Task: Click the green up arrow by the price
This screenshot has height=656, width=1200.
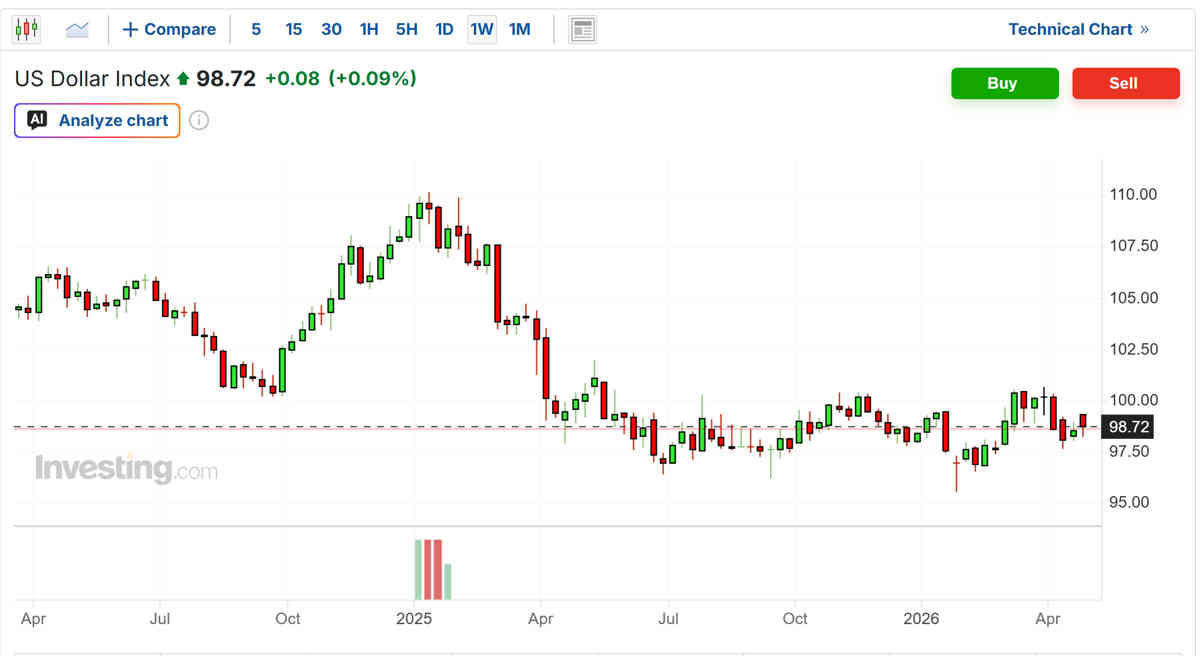Action: [x=183, y=79]
